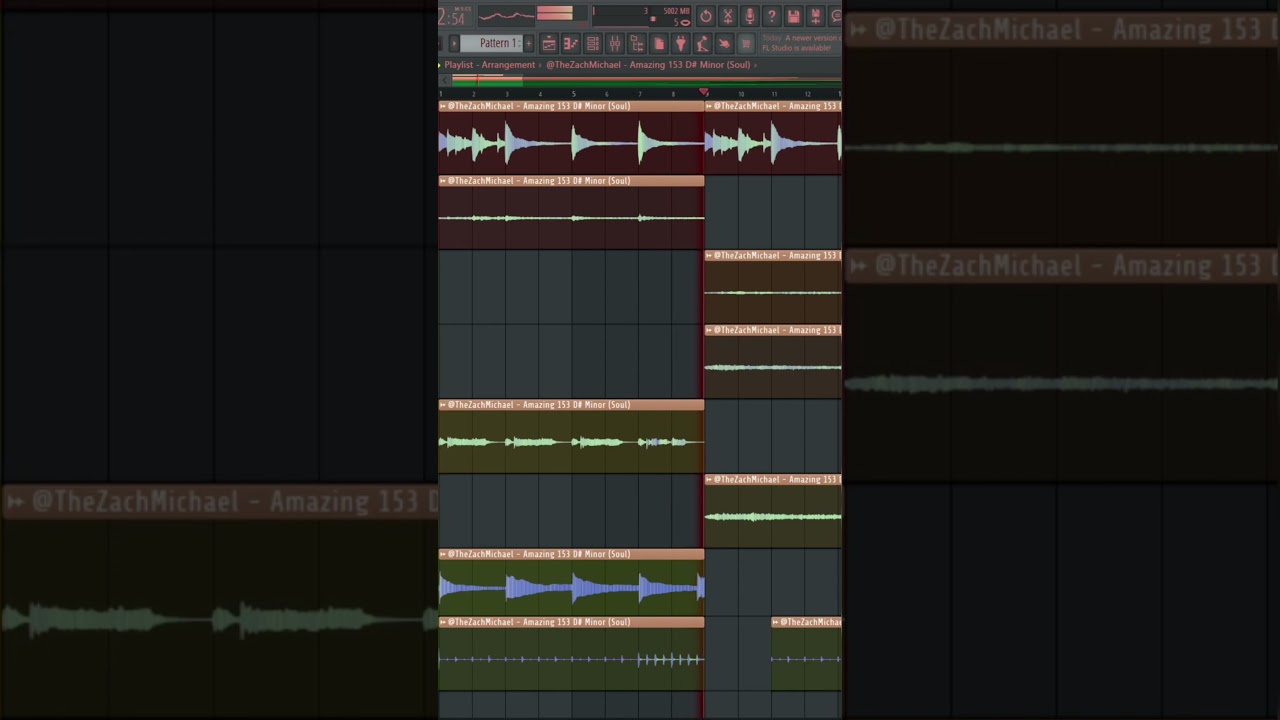This screenshot has width=1280, height=720.
Task: Click the one-click audio recording microphone icon
Action: click(x=750, y=16)
